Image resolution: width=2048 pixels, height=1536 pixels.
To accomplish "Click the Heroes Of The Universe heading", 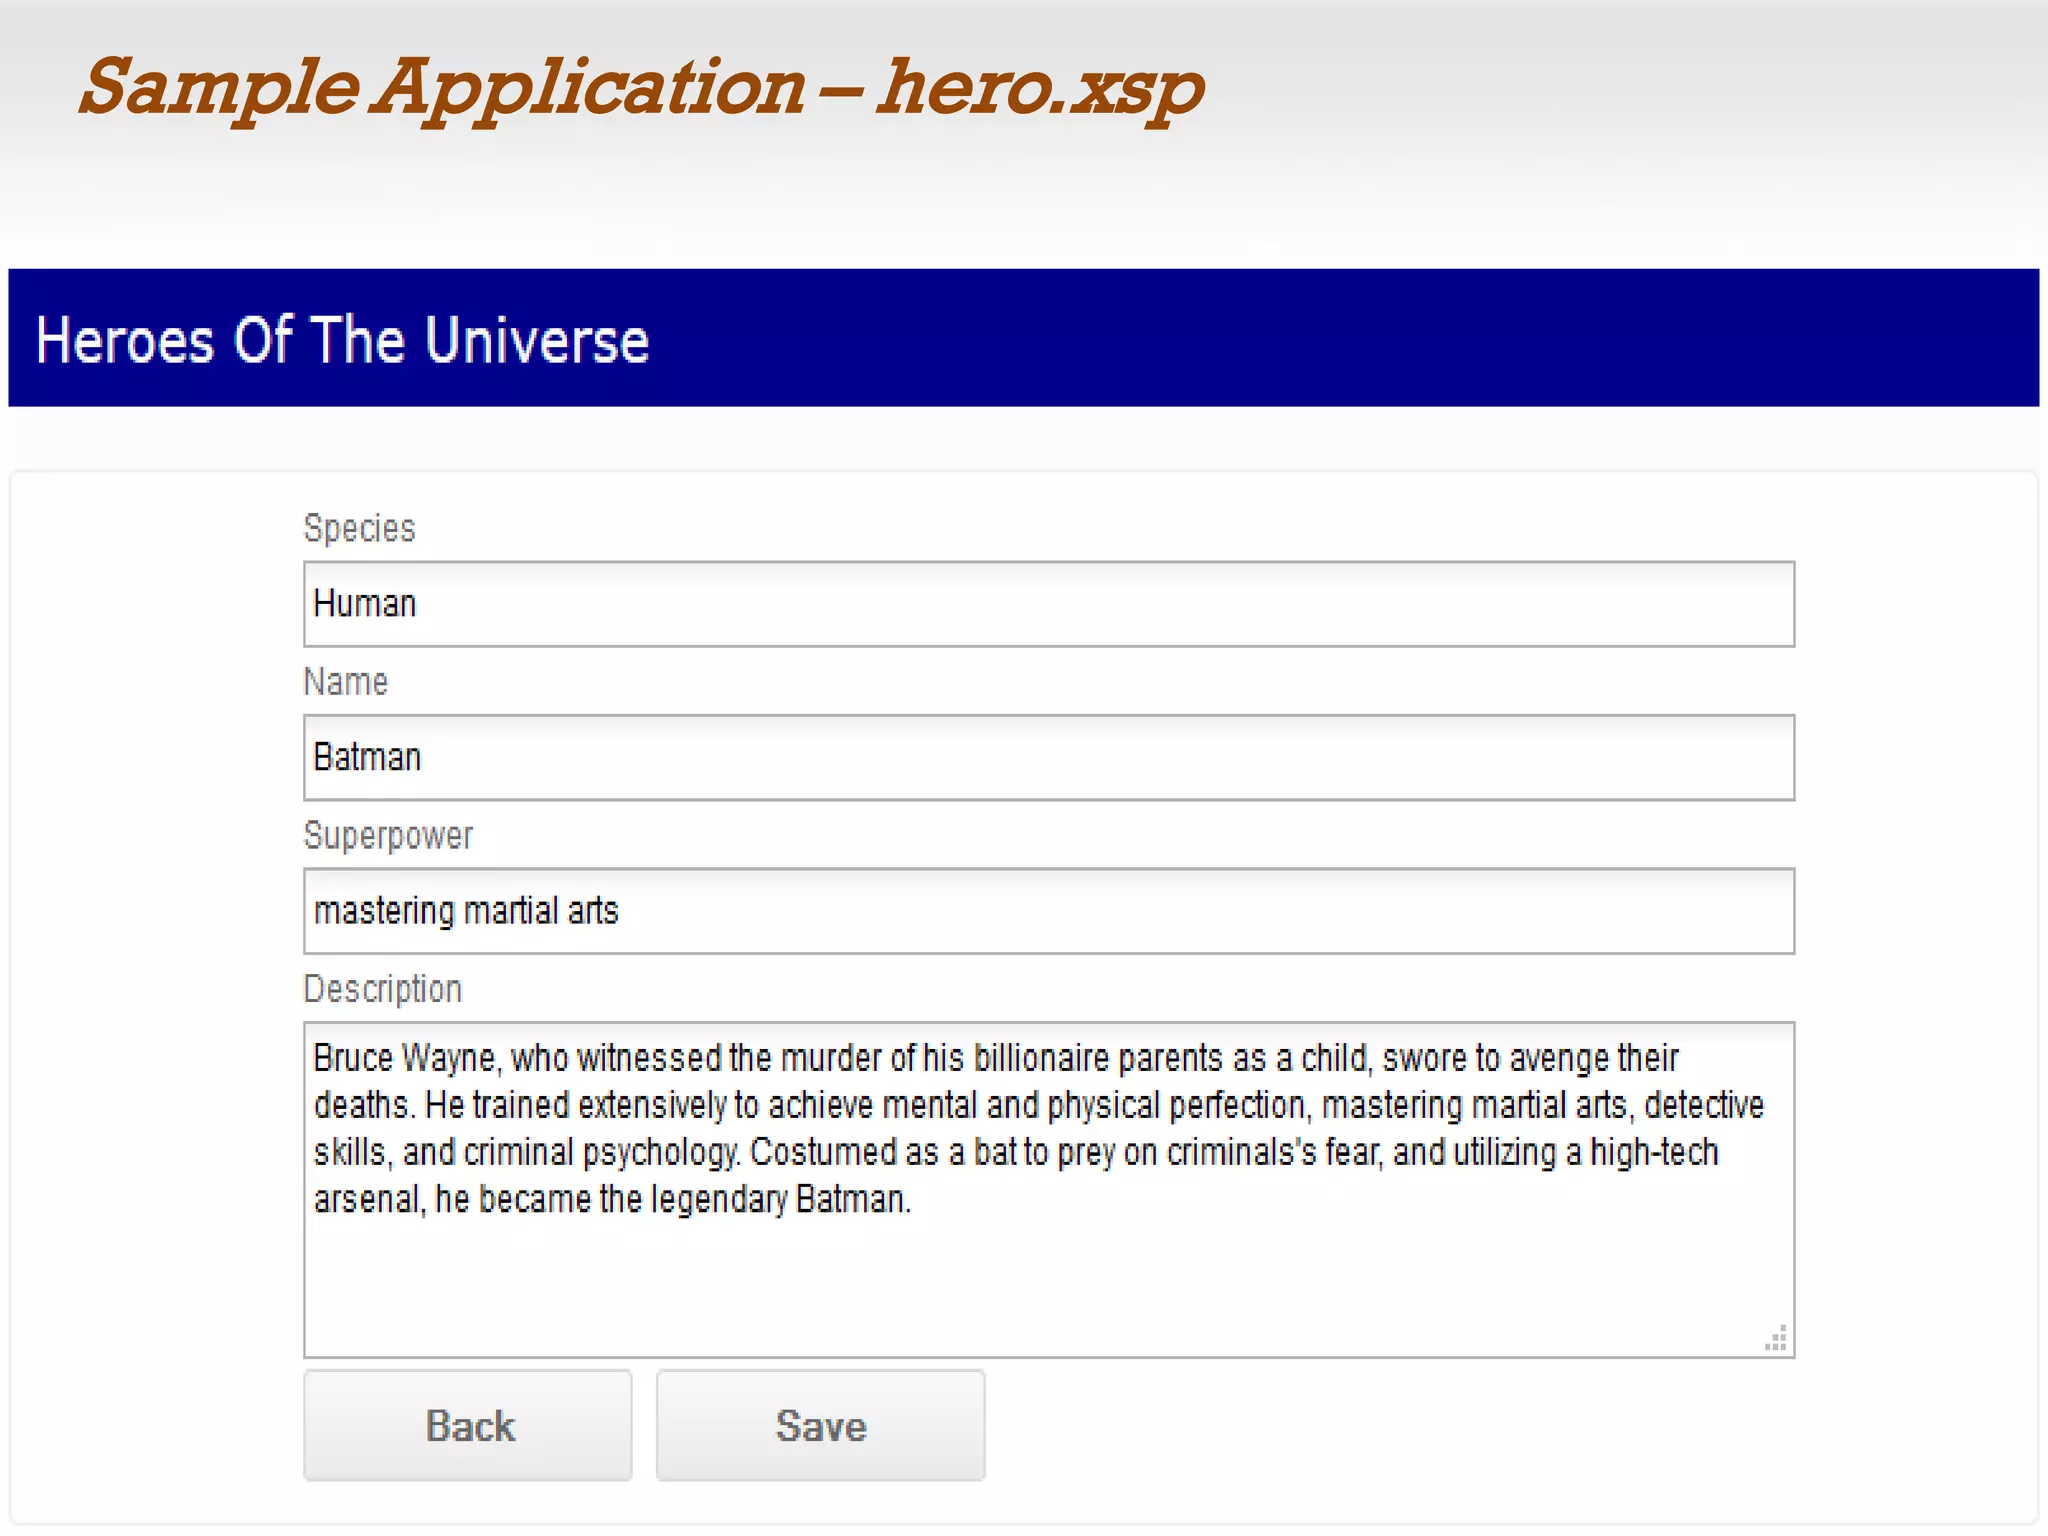I will (x=342, y=340).
